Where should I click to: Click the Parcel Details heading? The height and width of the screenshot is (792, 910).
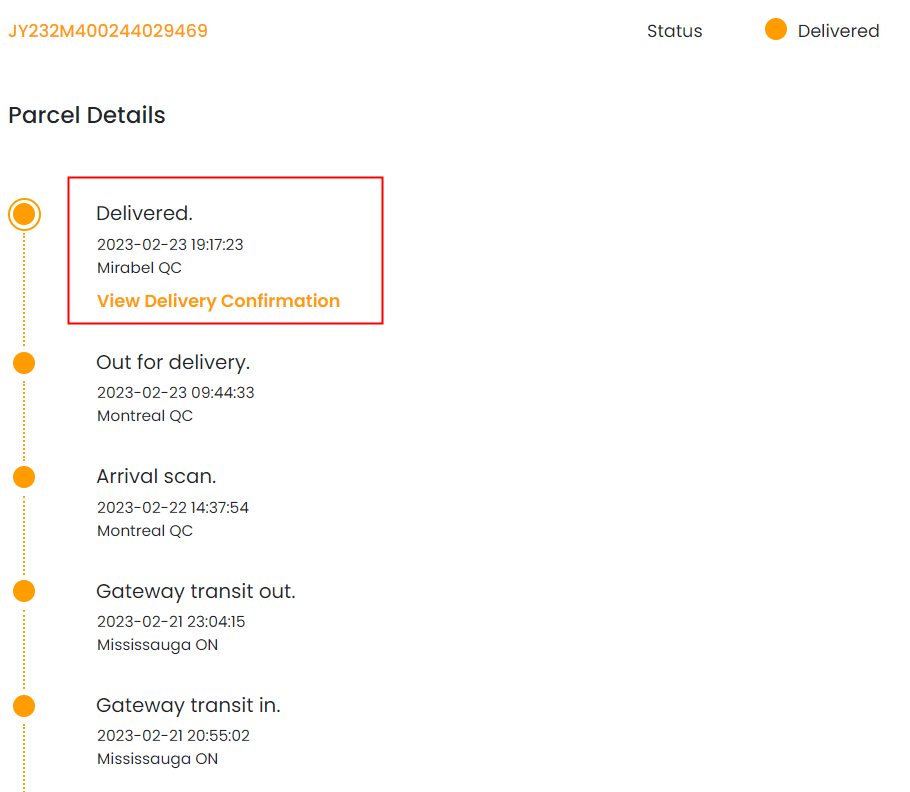pos(87,115)
